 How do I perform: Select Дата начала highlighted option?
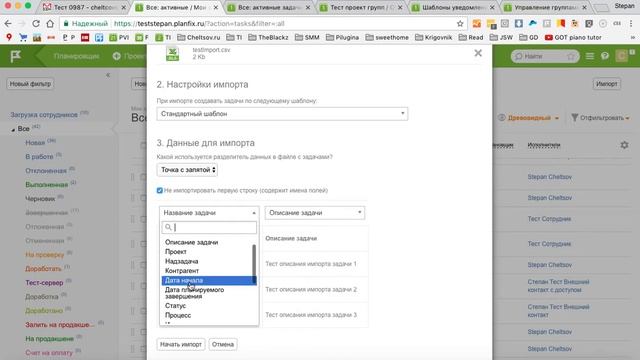point(209,280)
